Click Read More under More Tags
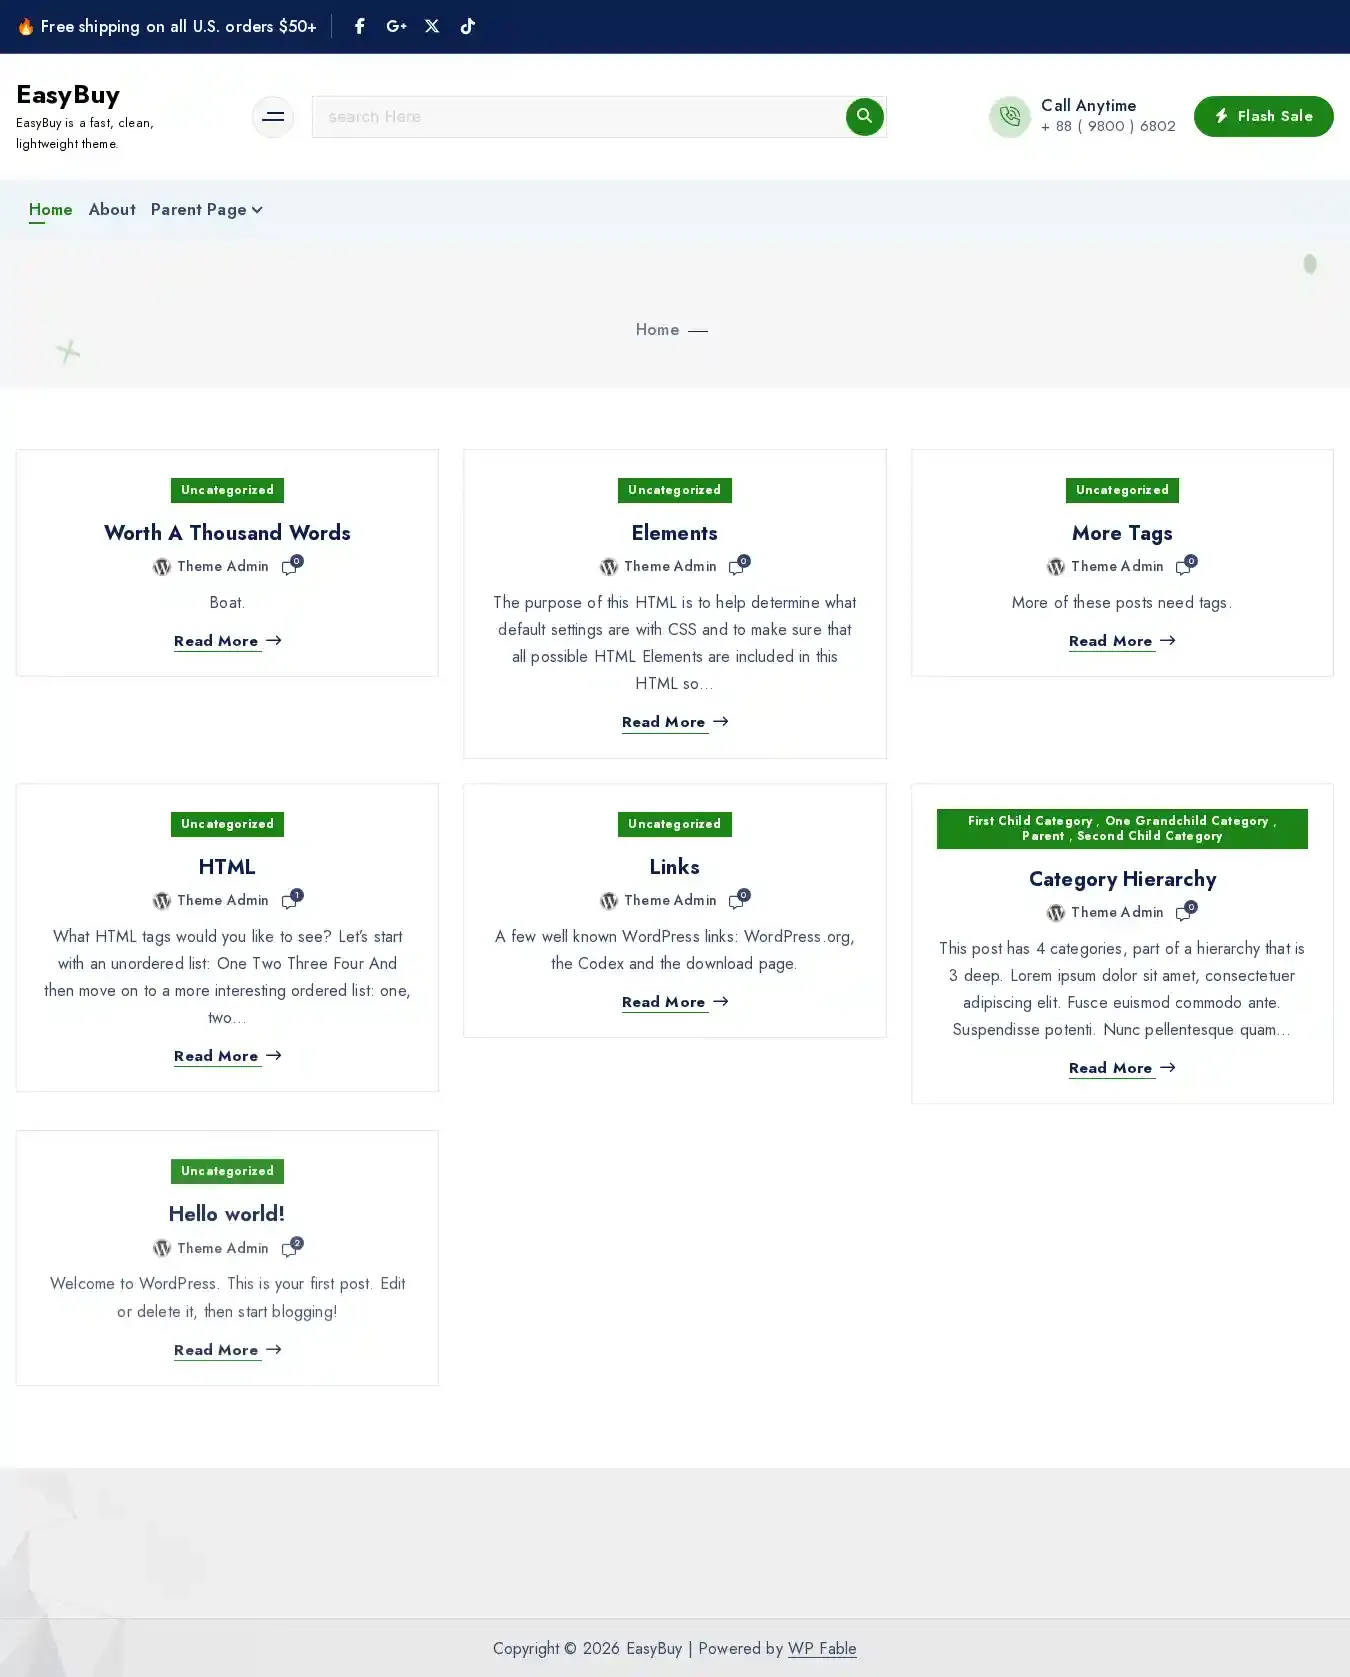This screenshot has width=1350, height=1677. pos(1122,641)
